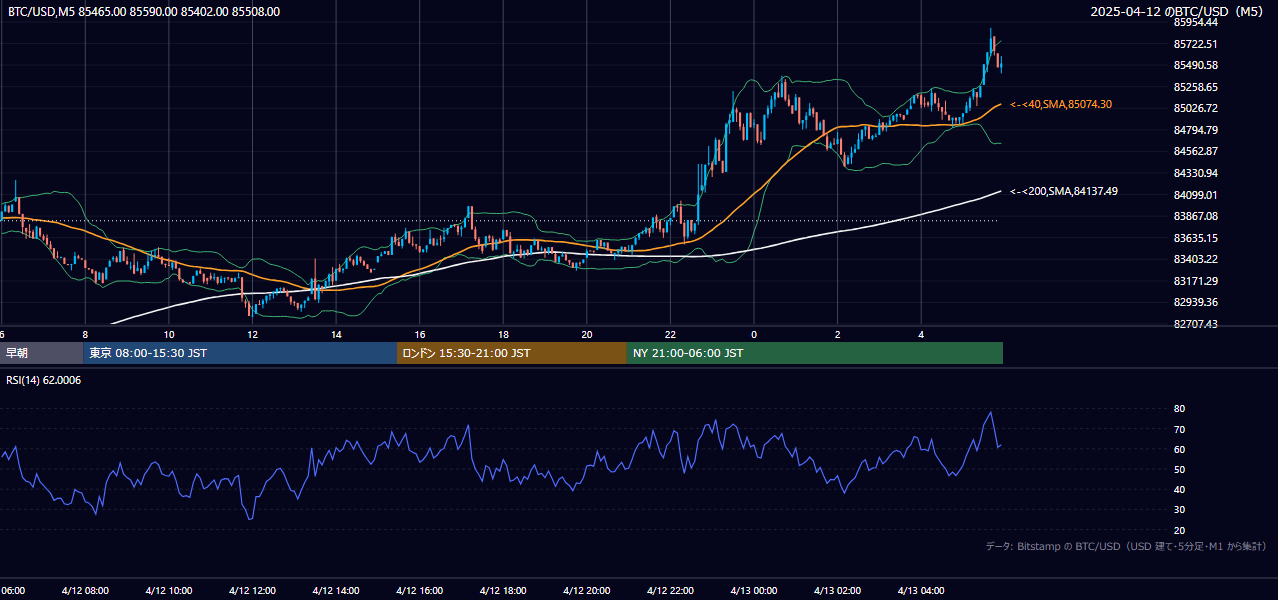Click price axis label 84562.87
1278x600 pixels.
[x=1195, y=151]
